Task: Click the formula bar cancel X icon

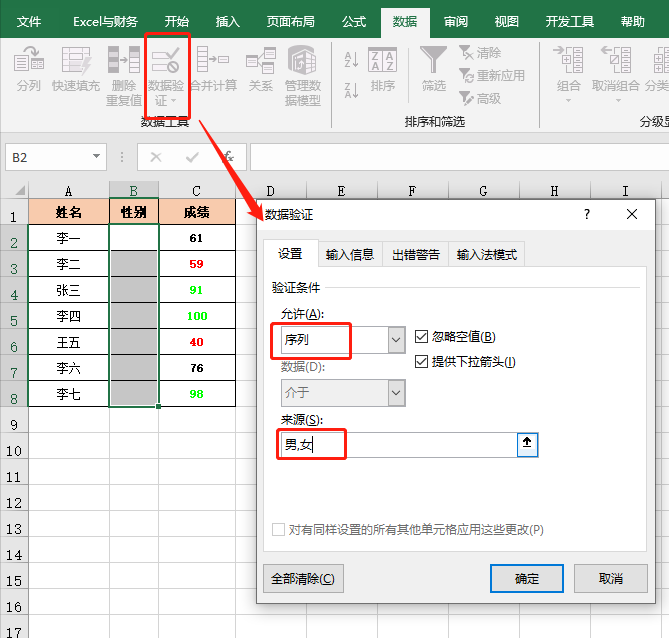Action: [x=156, y=157]
